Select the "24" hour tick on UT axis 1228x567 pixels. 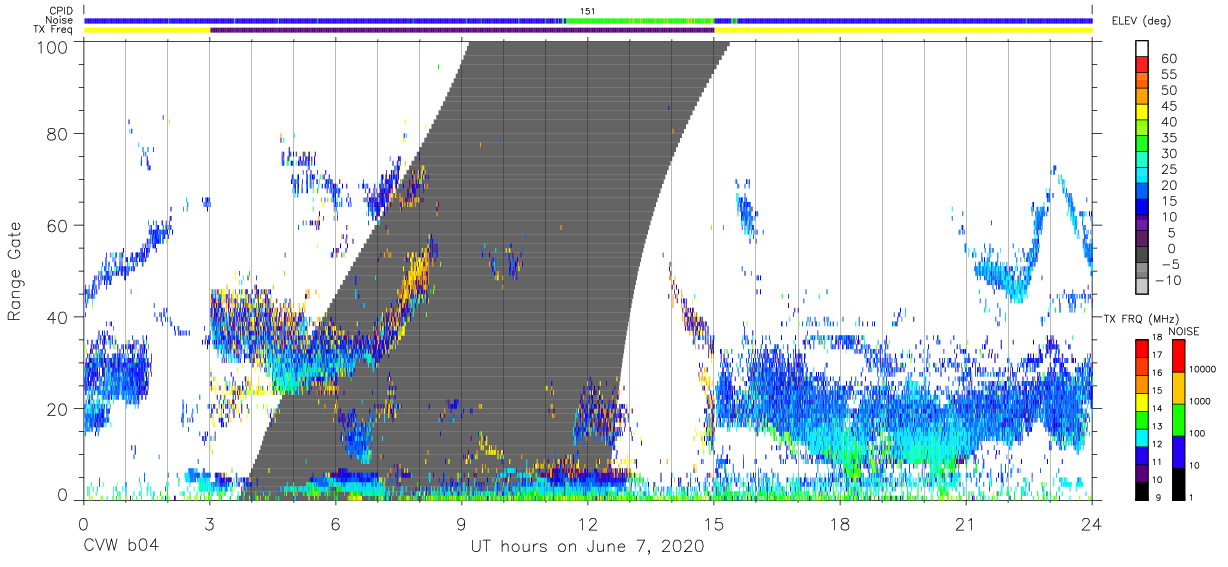(1092, 523)
